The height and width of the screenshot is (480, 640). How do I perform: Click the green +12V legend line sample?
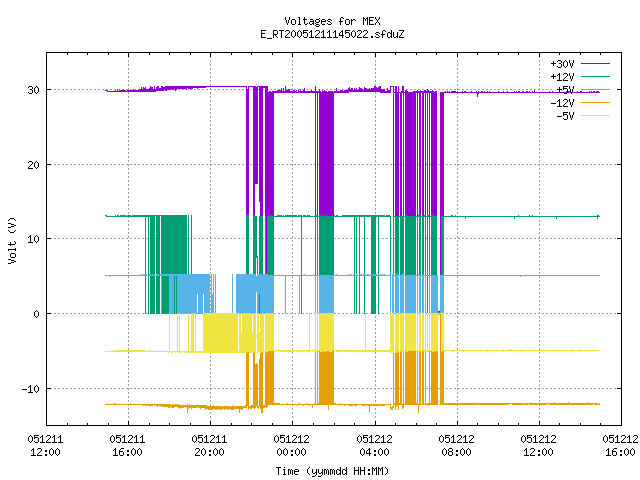coord(595,76)
